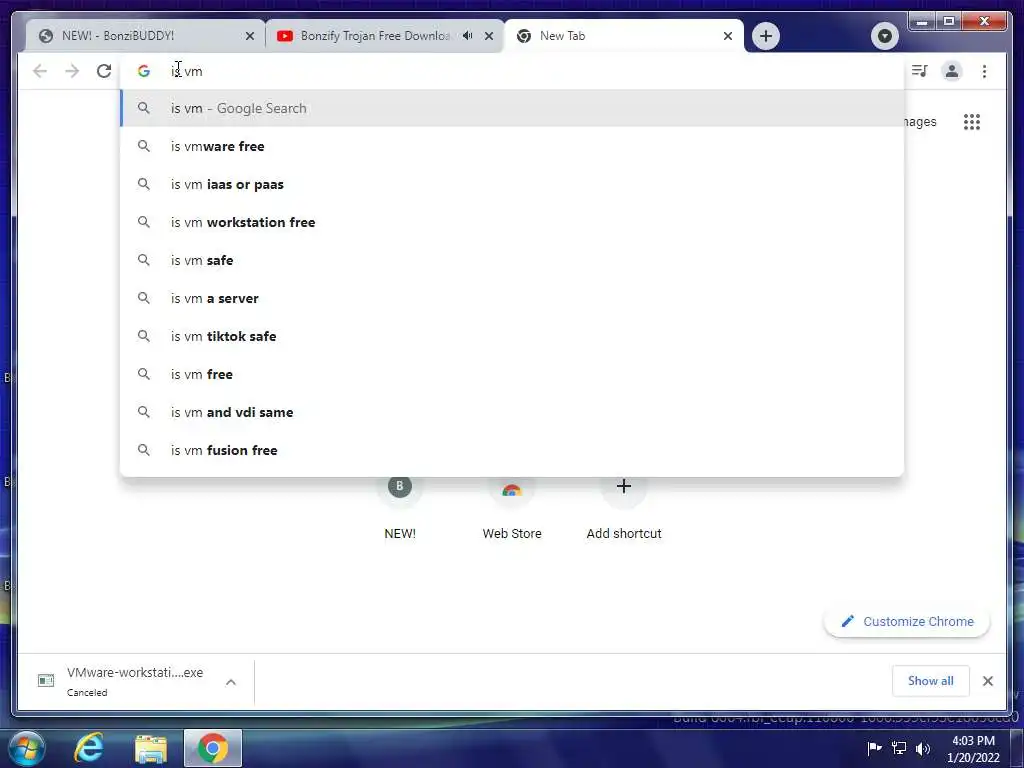
Task: Open the Web Store shortcut
Action: [512, 508]
